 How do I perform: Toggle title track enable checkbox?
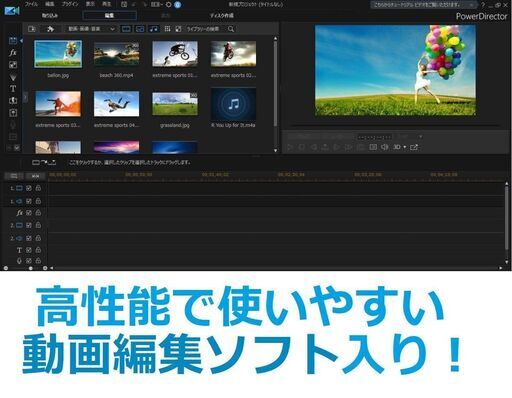pyautogui.click(x=29, y=250)
